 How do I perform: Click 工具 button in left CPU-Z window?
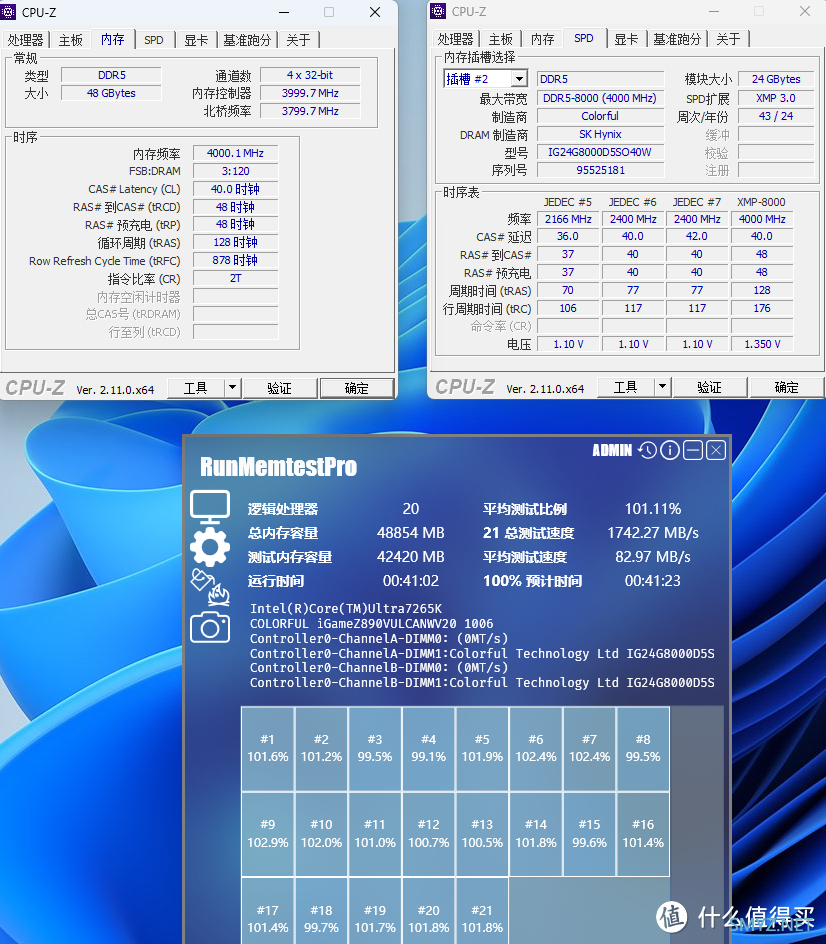tap(196, 388)
